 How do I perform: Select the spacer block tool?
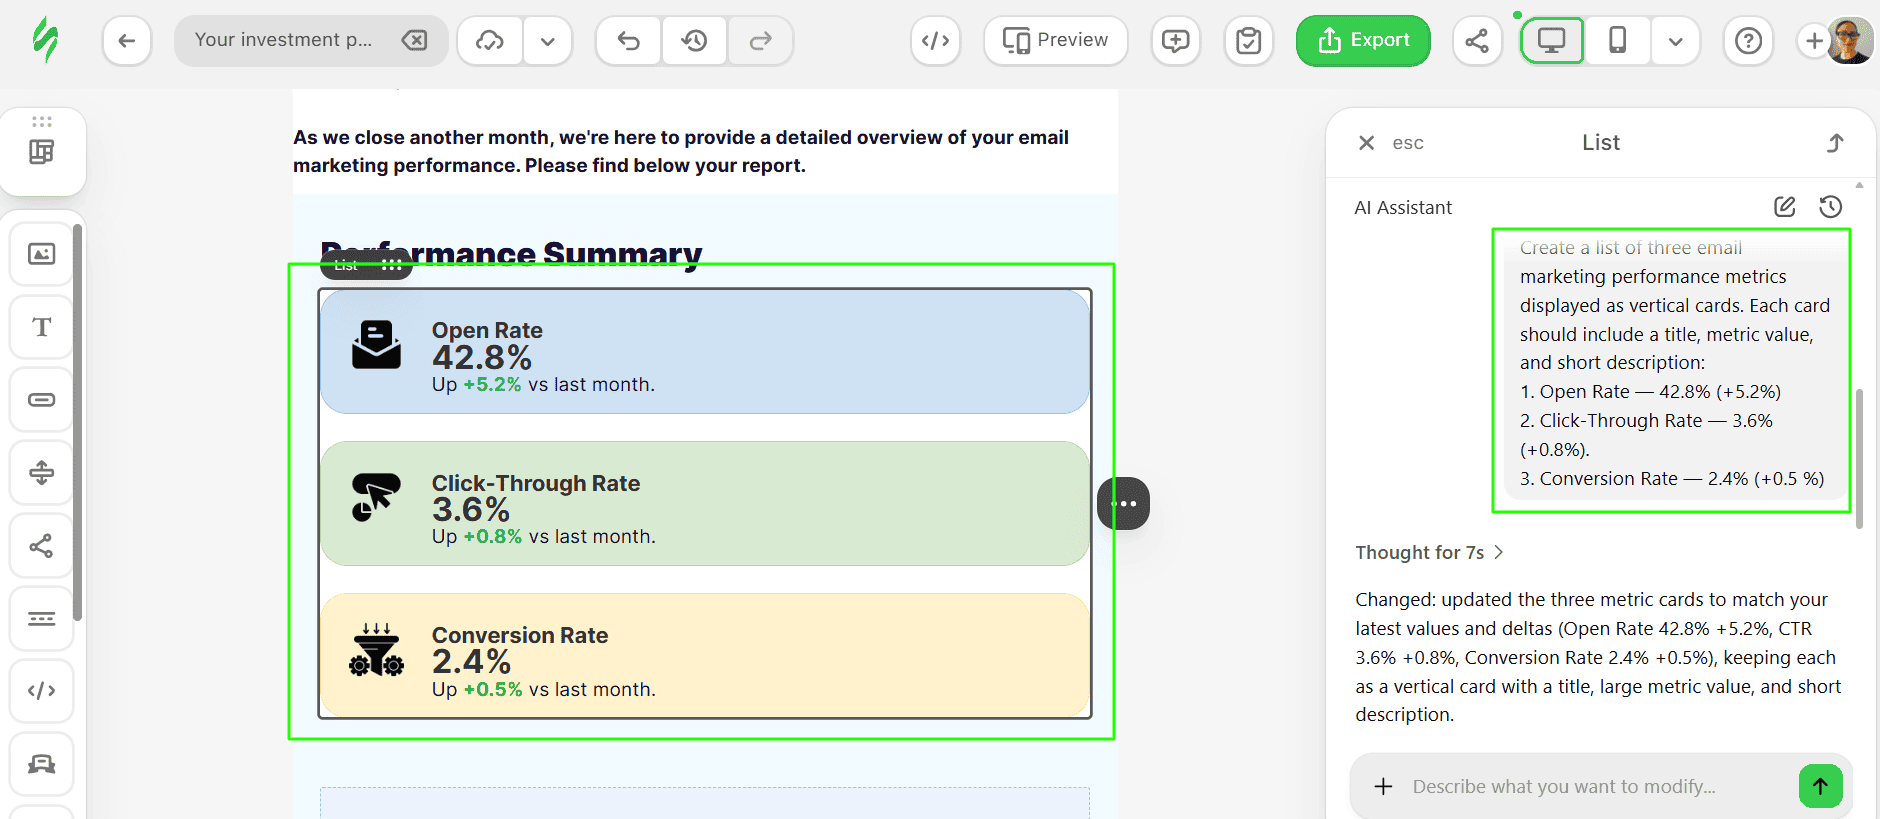point(42,472)
